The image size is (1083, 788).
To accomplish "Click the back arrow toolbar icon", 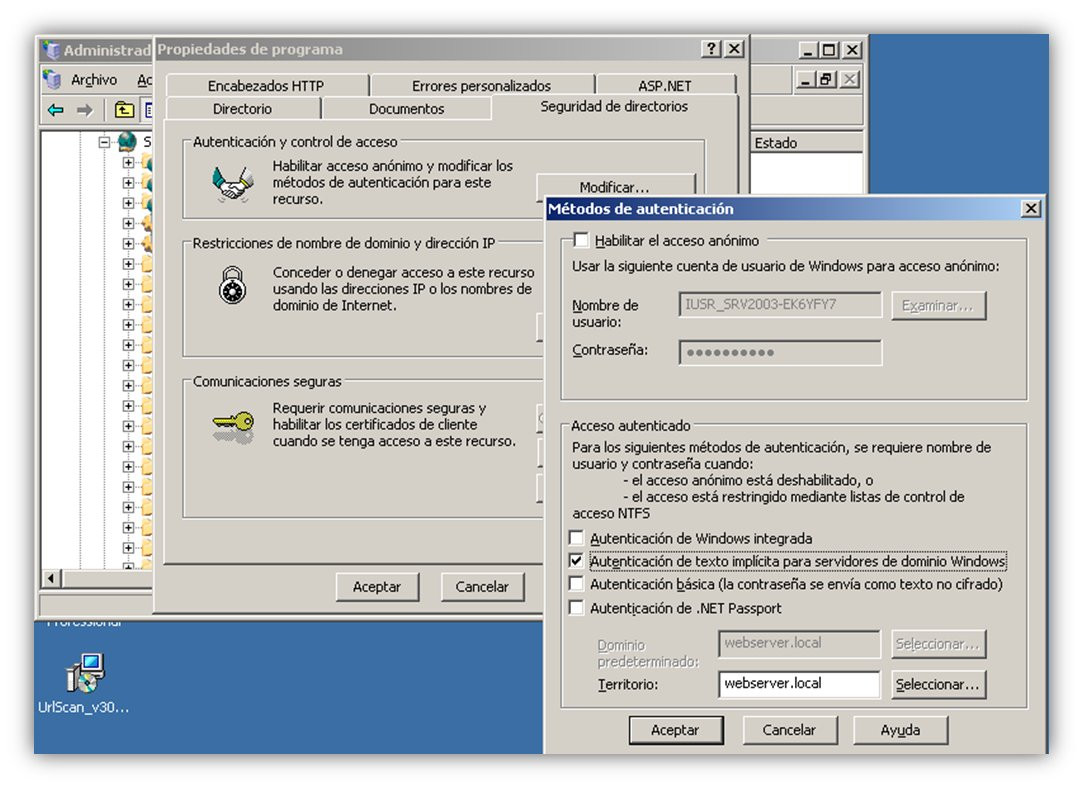I will point(56,110).
